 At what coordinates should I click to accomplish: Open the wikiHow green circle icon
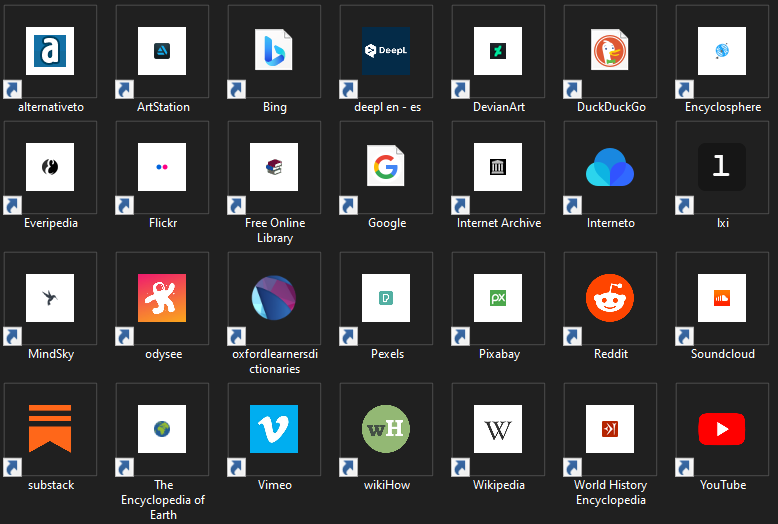[x=386, y=429]
